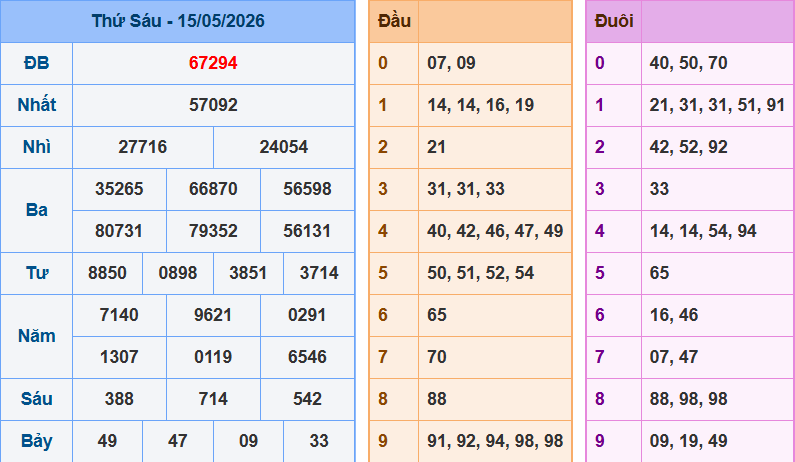Click Sáu prize number 388
The height and width of the screenshot is (462, 795).
[119, 399]
